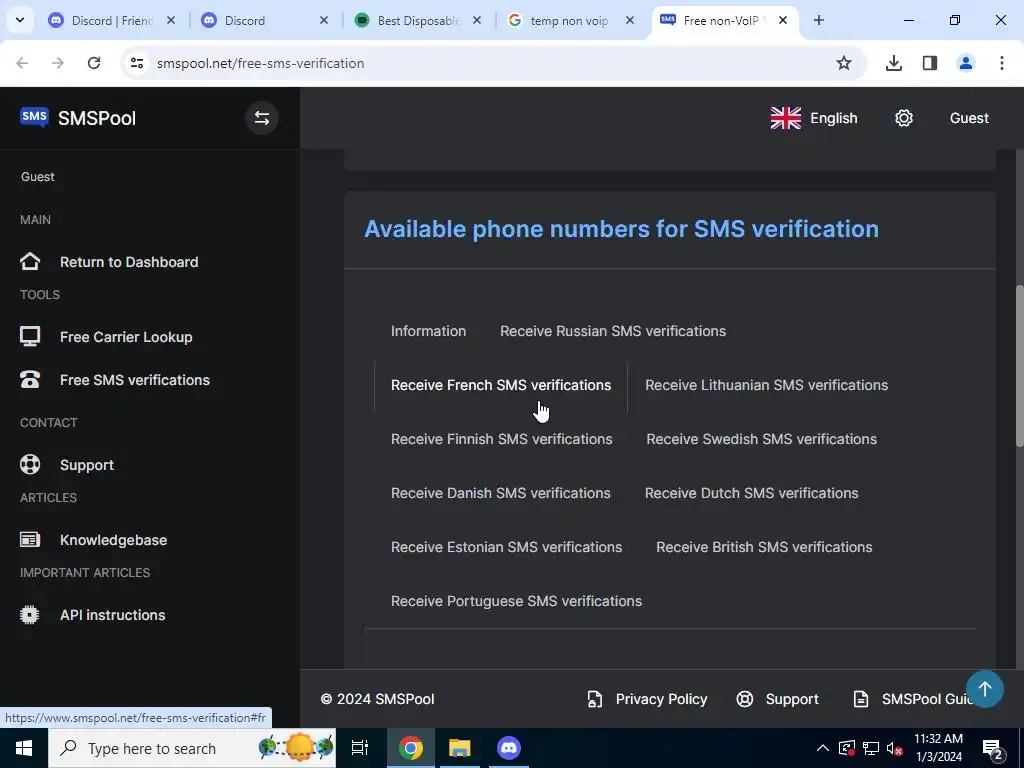Viewport: 1024px width, 768px height.
Task: Open the settings gear in the header
Action: (904, 118)
